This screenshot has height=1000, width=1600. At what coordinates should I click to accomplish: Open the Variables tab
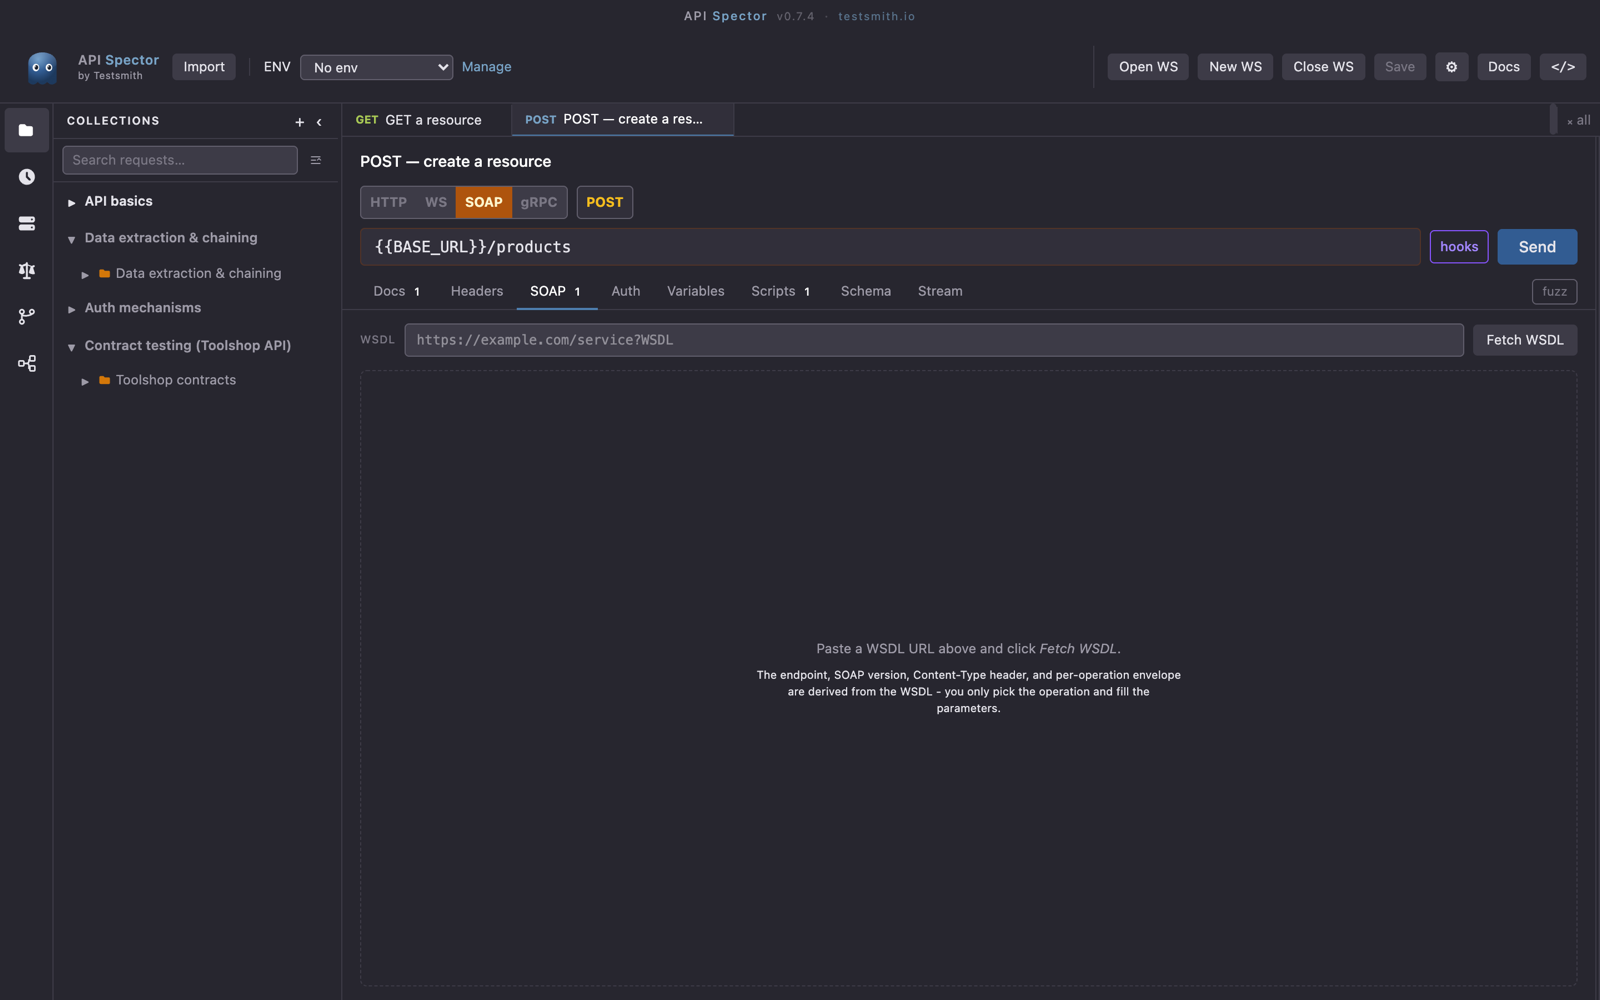click(696, 291)
